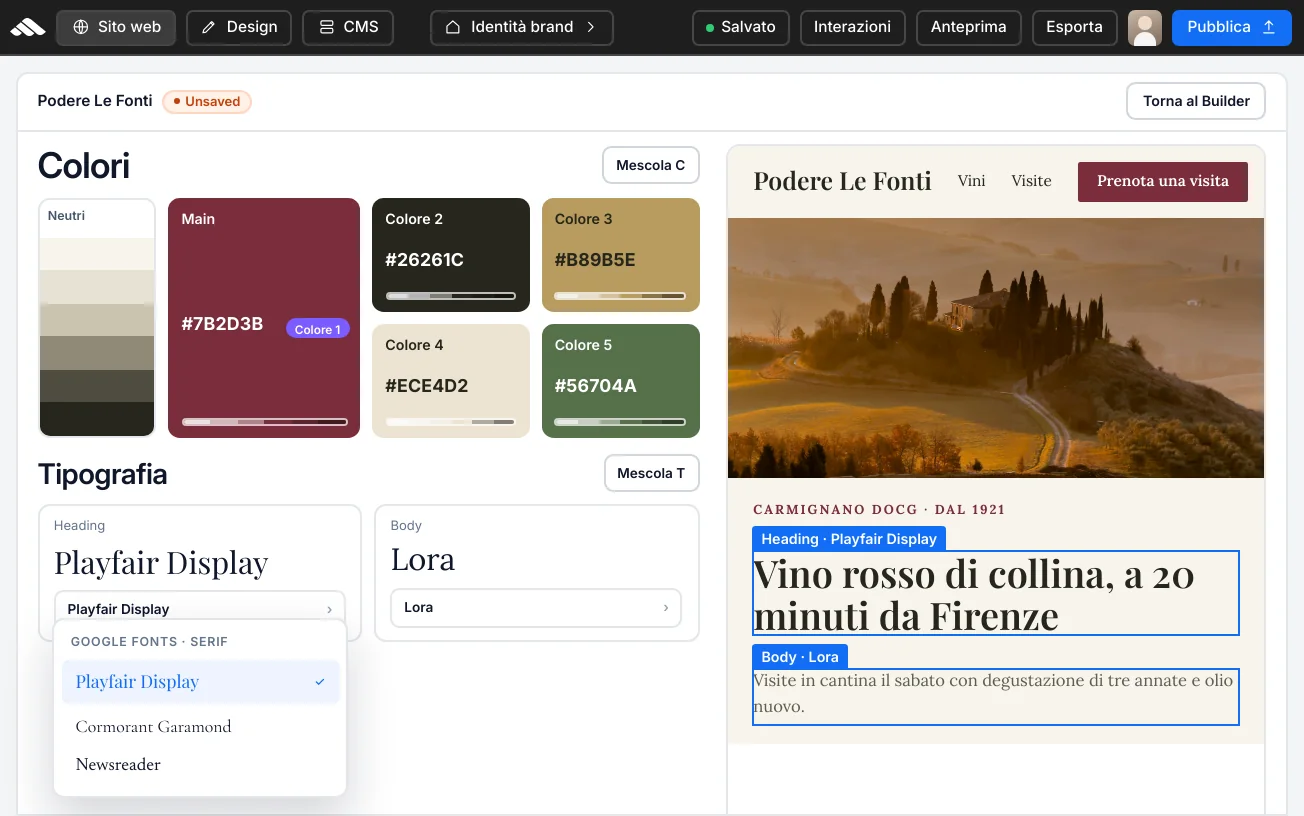Image resolution: width=1304 pixels, height=816 pixels.
Task: Open Anteprima preview
Action: [x=968, y=27]
